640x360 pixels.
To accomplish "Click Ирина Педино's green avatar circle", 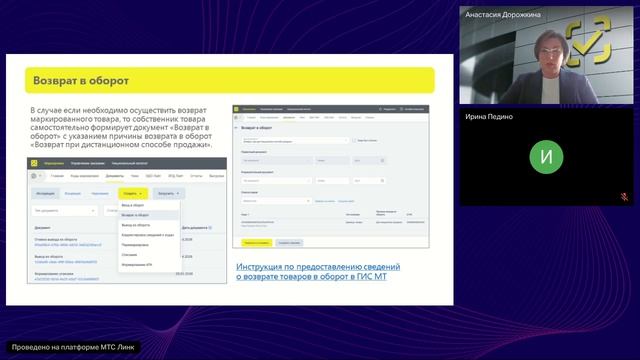I will coord(546,157).
